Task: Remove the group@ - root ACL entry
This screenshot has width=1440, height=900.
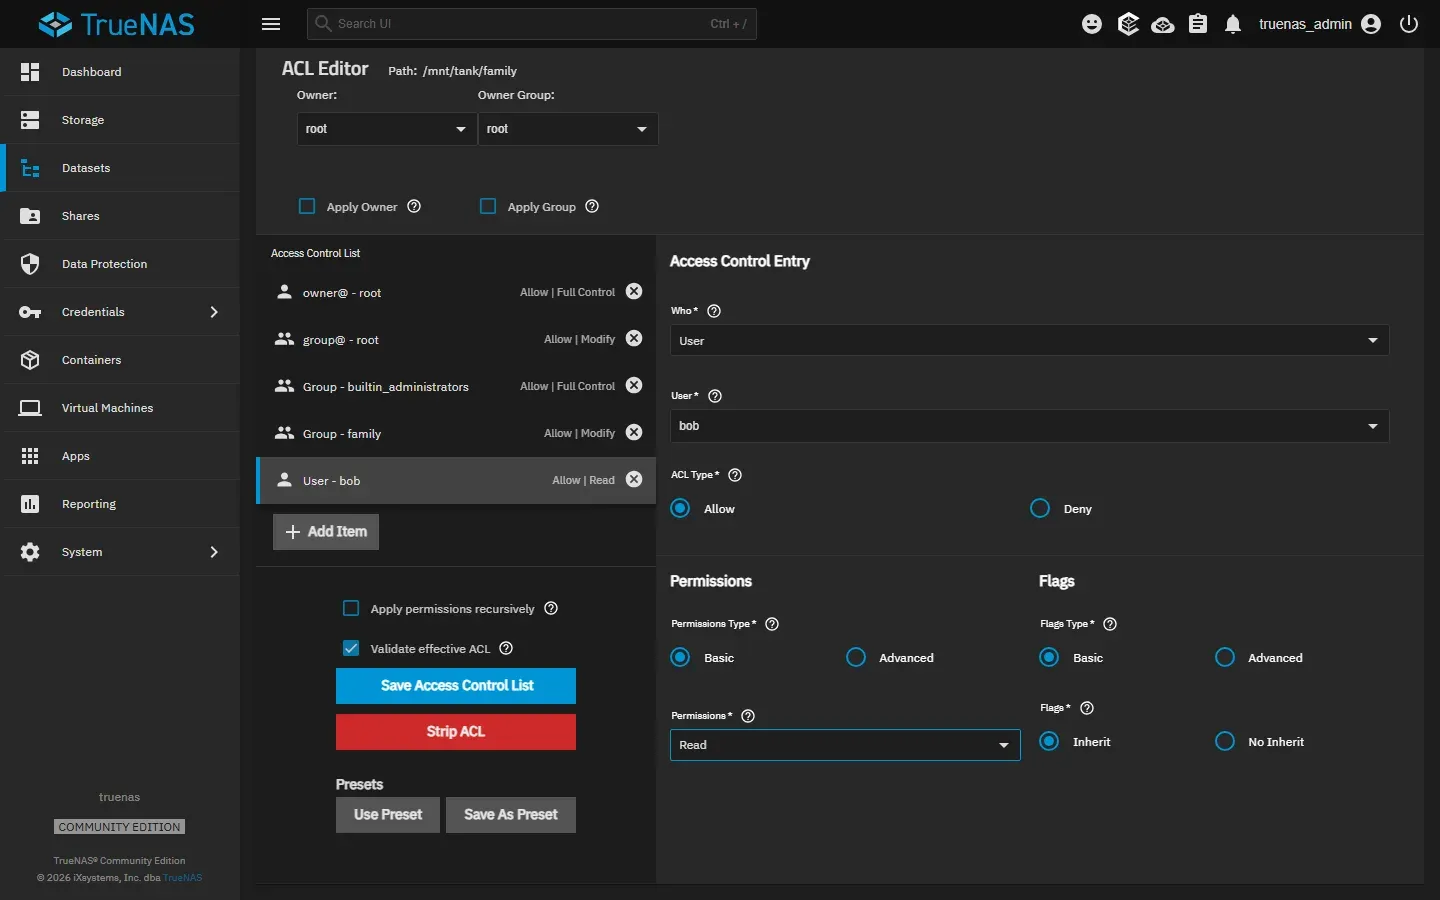Action: (634, 338)
